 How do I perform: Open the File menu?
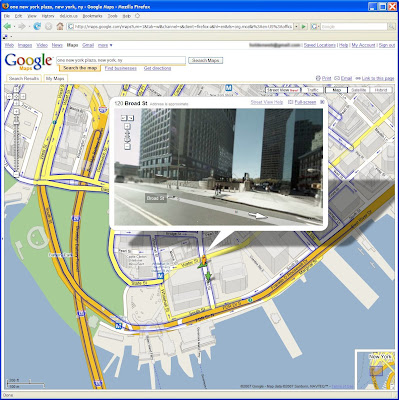coord(7,16)
